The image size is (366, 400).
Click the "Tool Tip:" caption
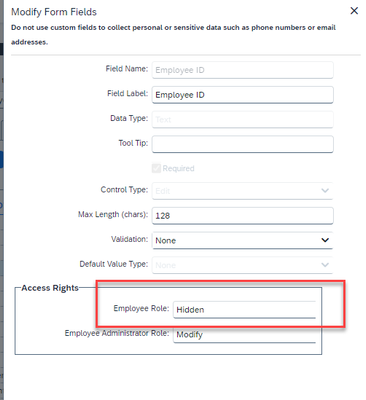[133, 143]
